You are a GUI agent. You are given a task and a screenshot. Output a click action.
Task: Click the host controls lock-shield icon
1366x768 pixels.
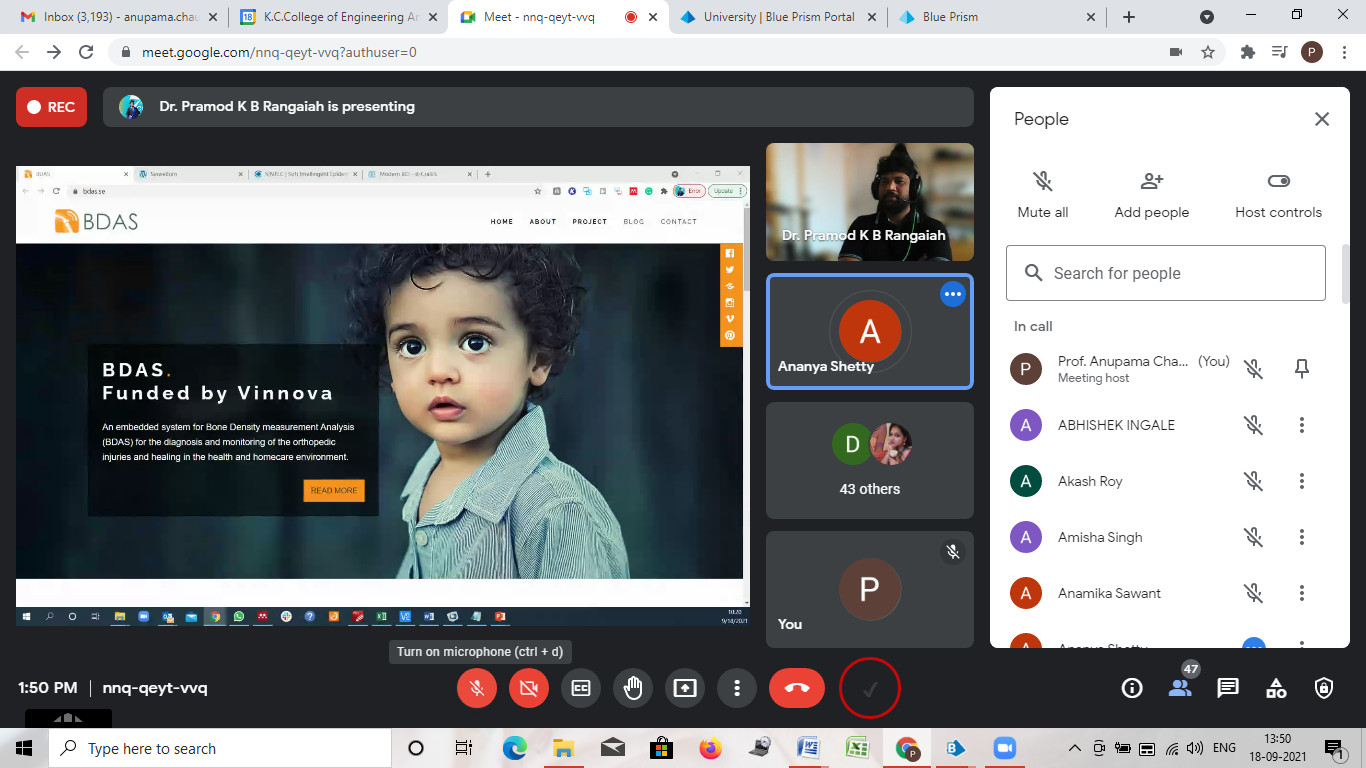[x=1324, y=688]
